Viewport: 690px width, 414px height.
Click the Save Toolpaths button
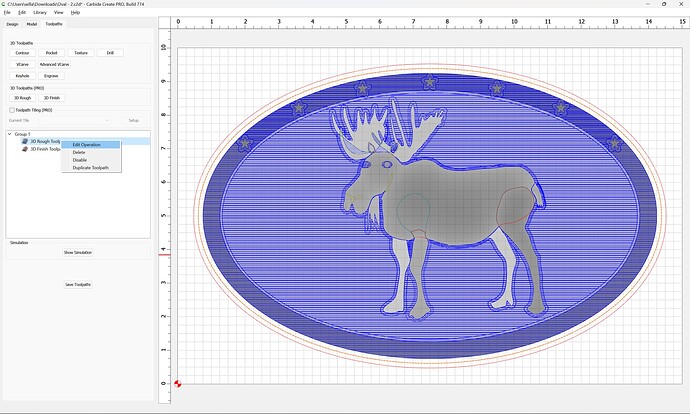point(78,285)
